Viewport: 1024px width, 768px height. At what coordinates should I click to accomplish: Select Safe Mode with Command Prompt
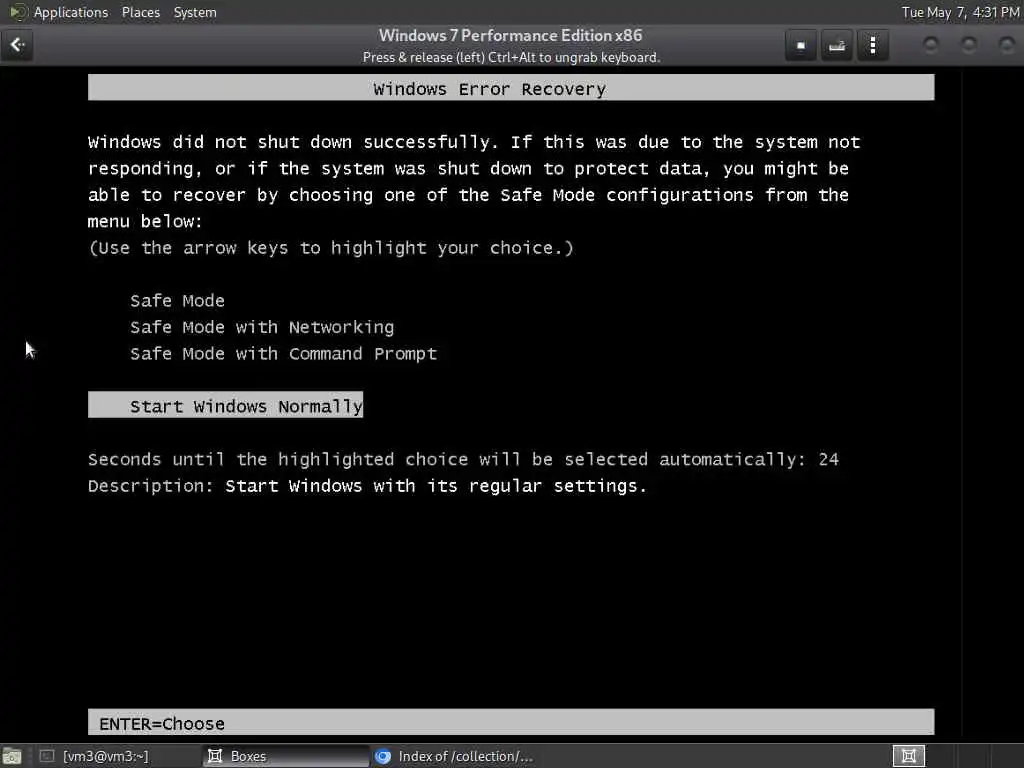tap(283, 354)
